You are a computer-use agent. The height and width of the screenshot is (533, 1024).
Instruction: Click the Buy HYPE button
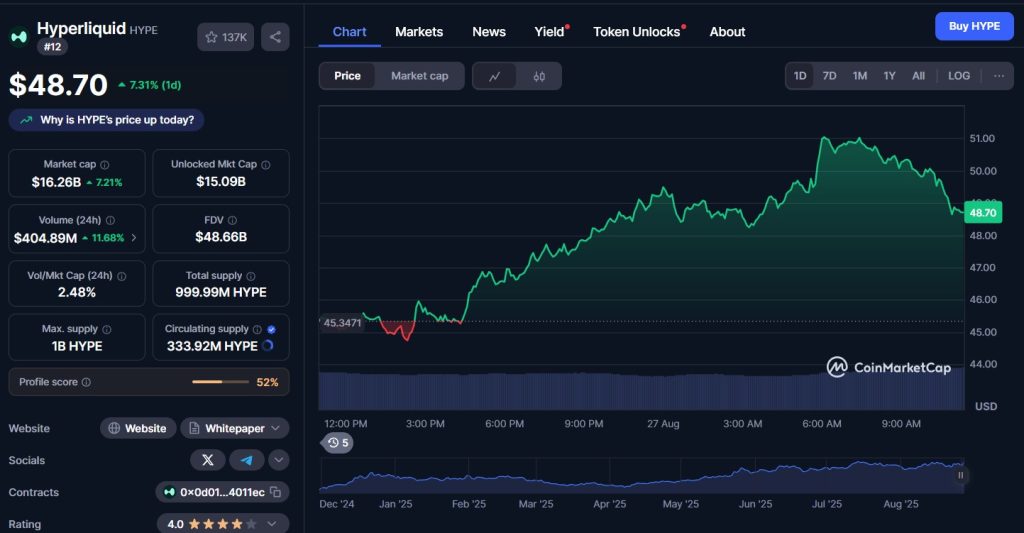(x=974, y=26)
